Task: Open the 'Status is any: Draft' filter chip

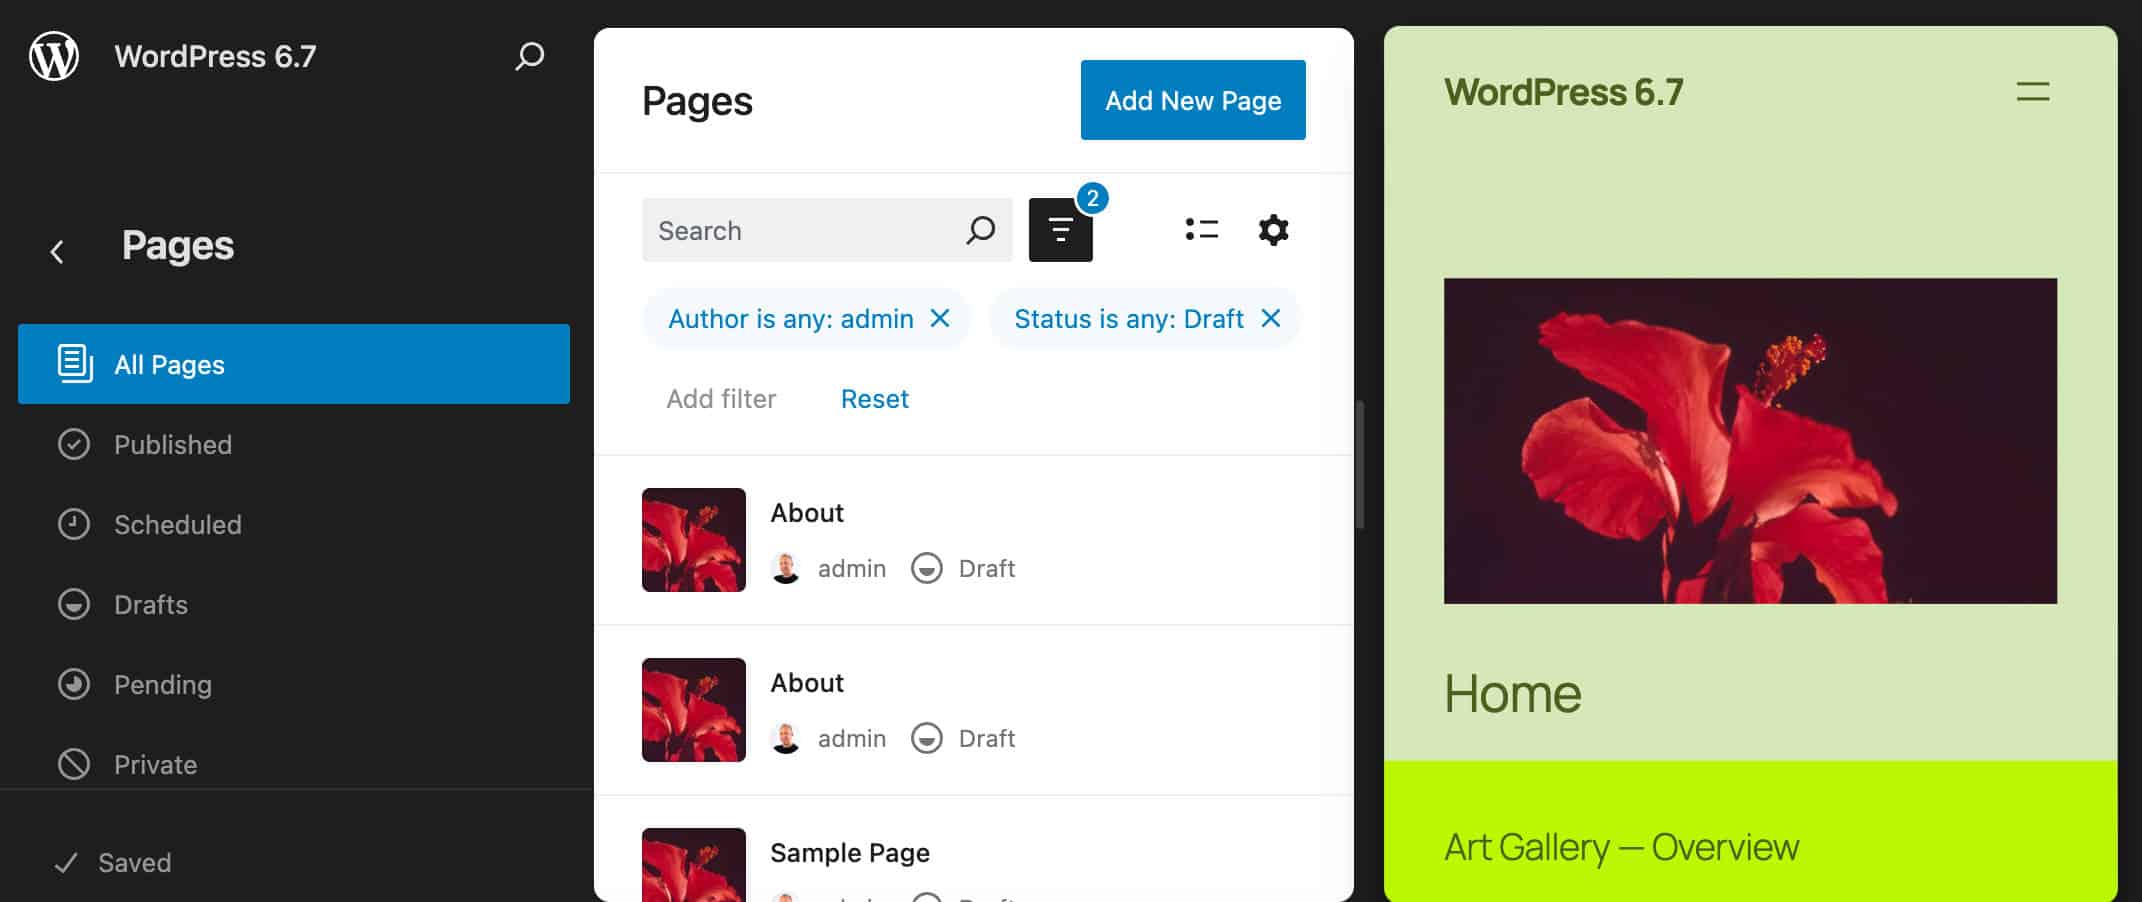Action: 1128,318
